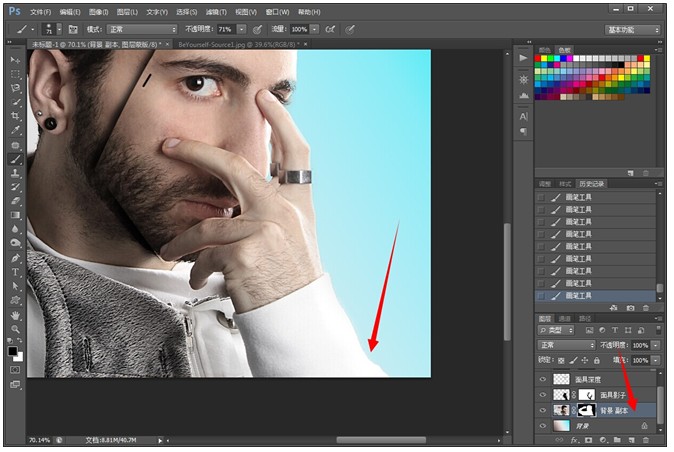This screenshot has height=452, width=674.
Task: Open flow 100% slider arrow
Action: point(315,29)
